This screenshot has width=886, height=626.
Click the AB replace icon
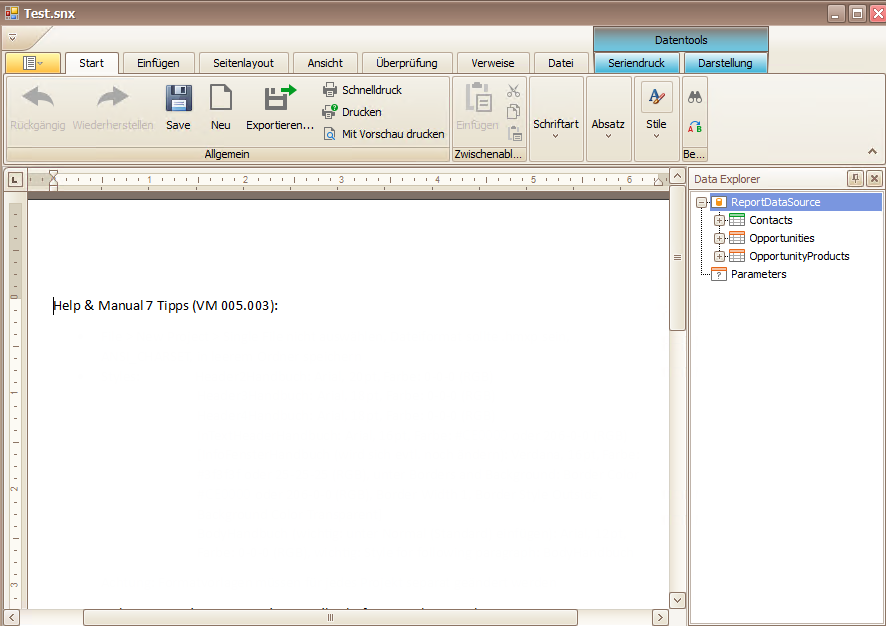click(695, 127)
